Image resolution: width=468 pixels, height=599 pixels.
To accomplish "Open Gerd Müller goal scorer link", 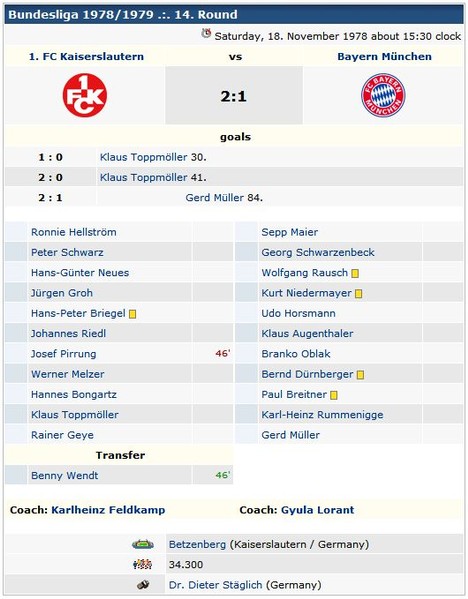I will point(214,198).
